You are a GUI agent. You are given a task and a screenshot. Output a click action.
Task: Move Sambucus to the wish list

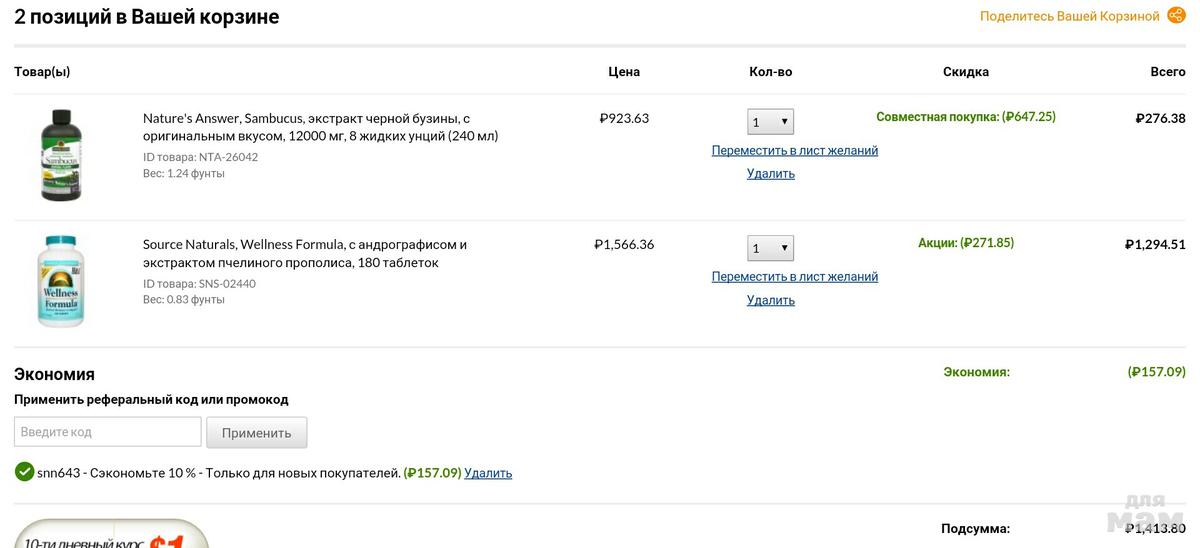tap(794, 151)
